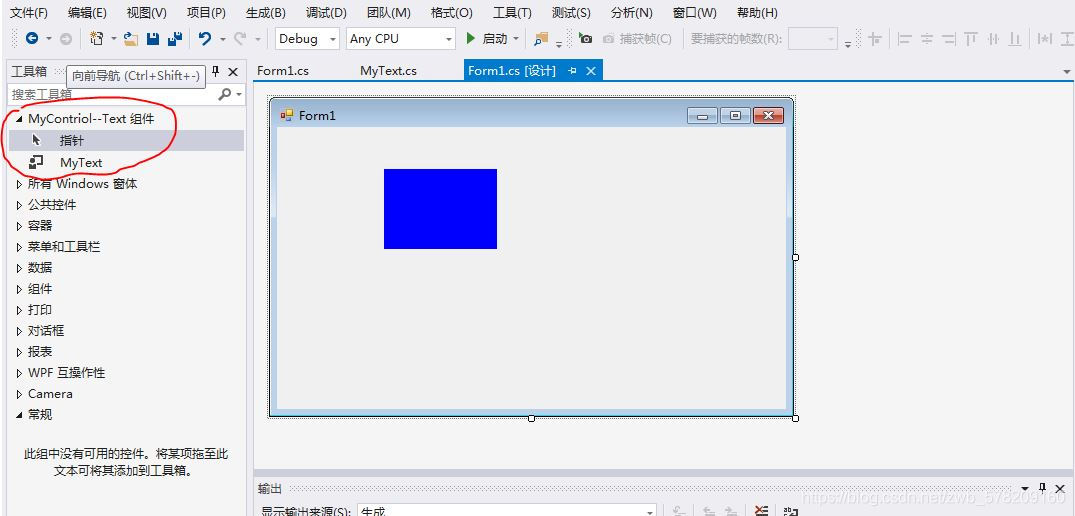
Task: Select the blue MyText control on Form1
Action: click(440, 209)
